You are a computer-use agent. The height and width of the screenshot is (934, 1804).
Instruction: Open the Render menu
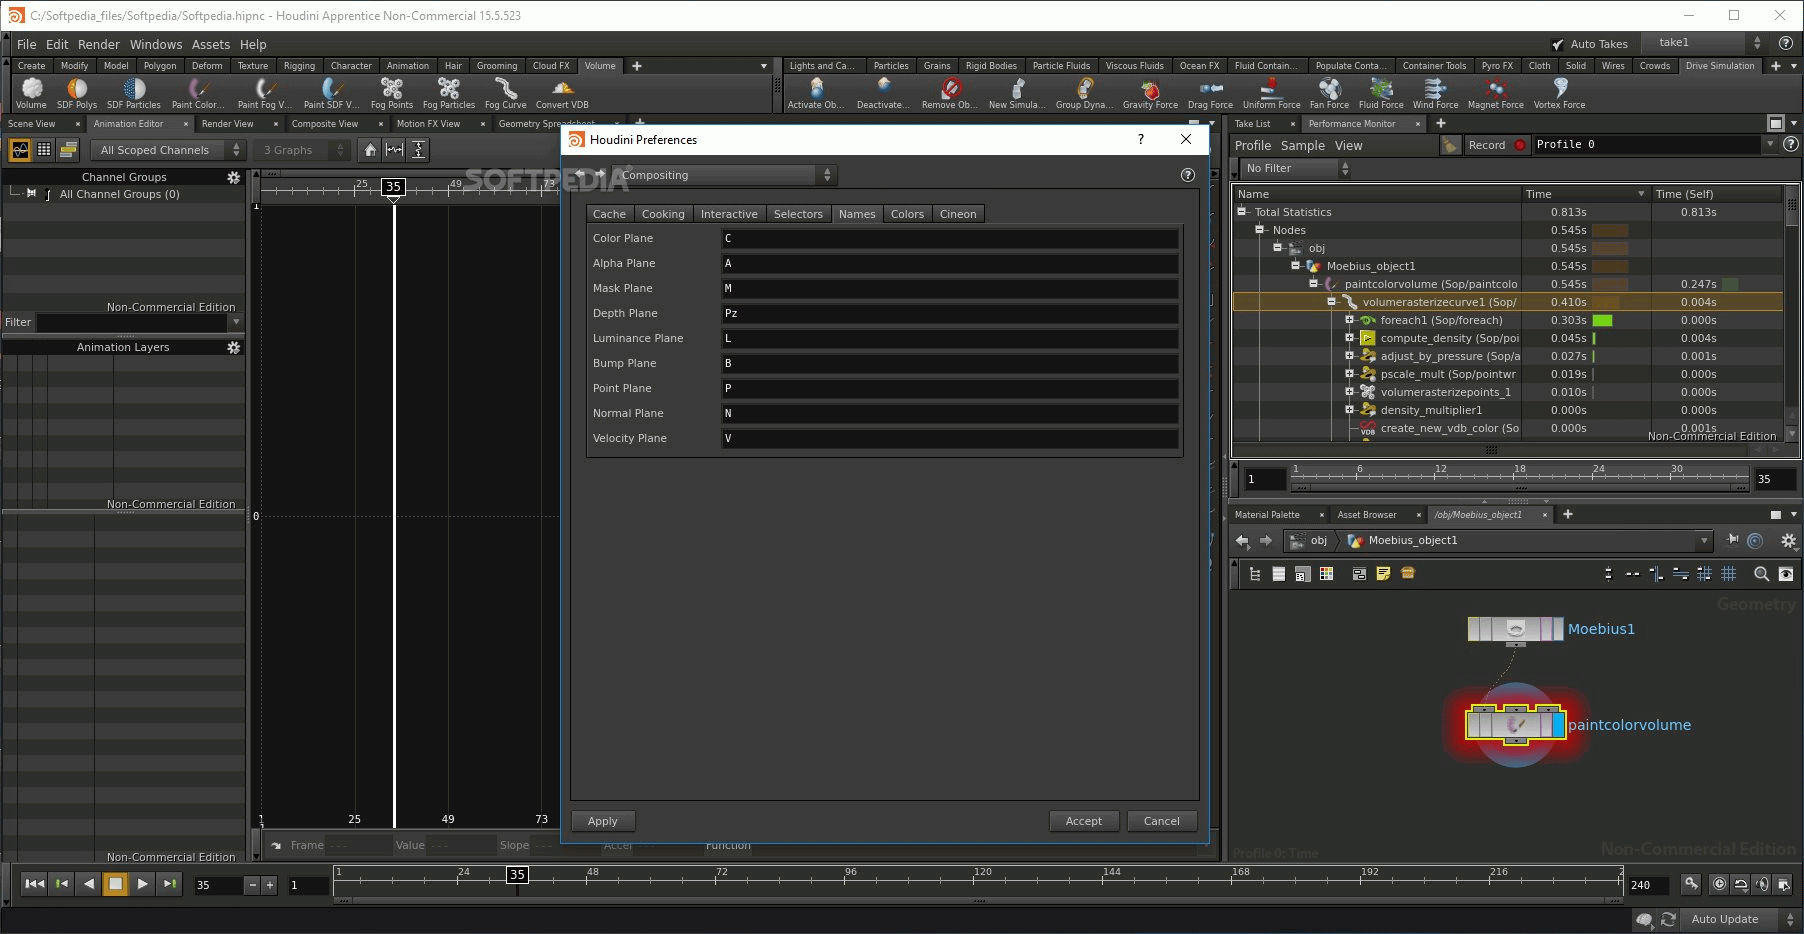(99, 44)
